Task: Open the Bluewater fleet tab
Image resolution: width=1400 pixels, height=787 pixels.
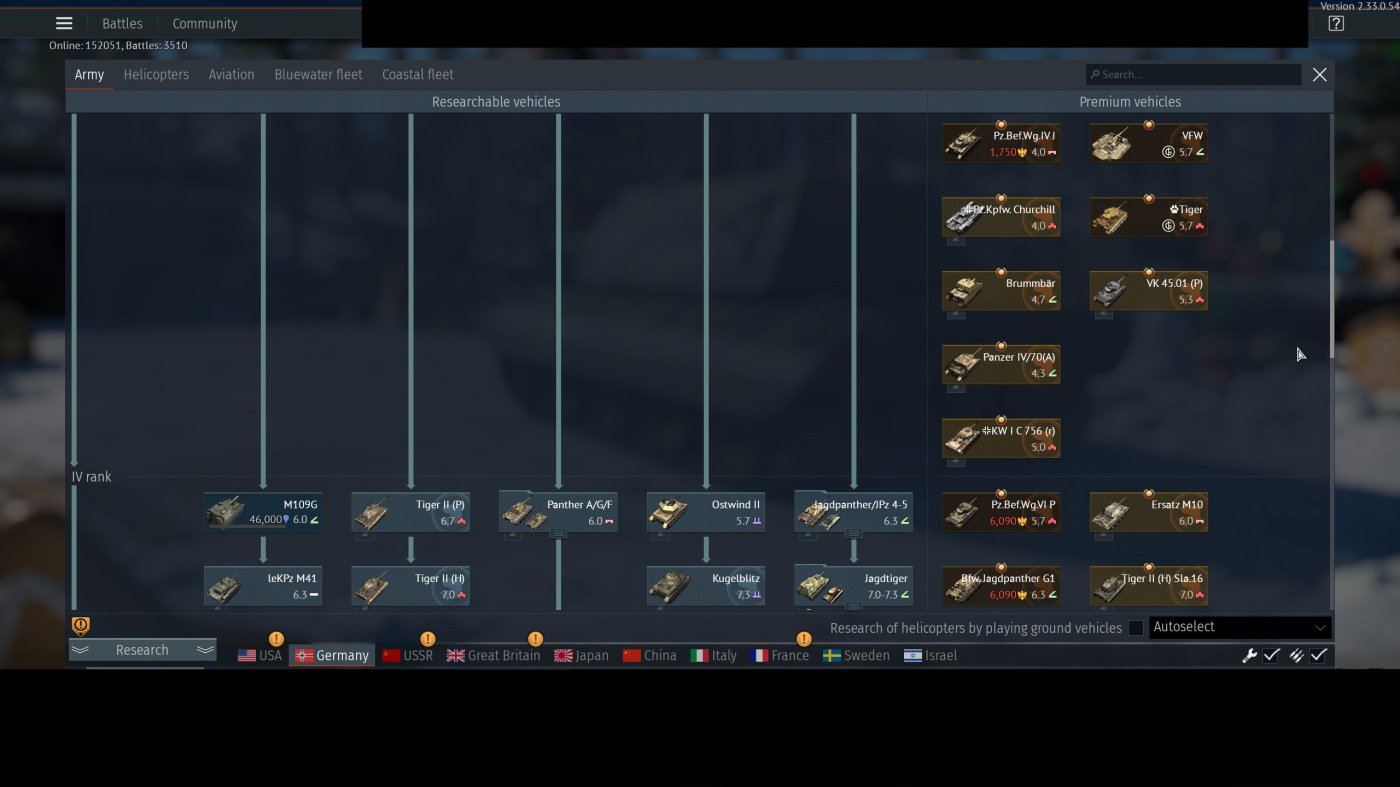Action: coord(318,75)
